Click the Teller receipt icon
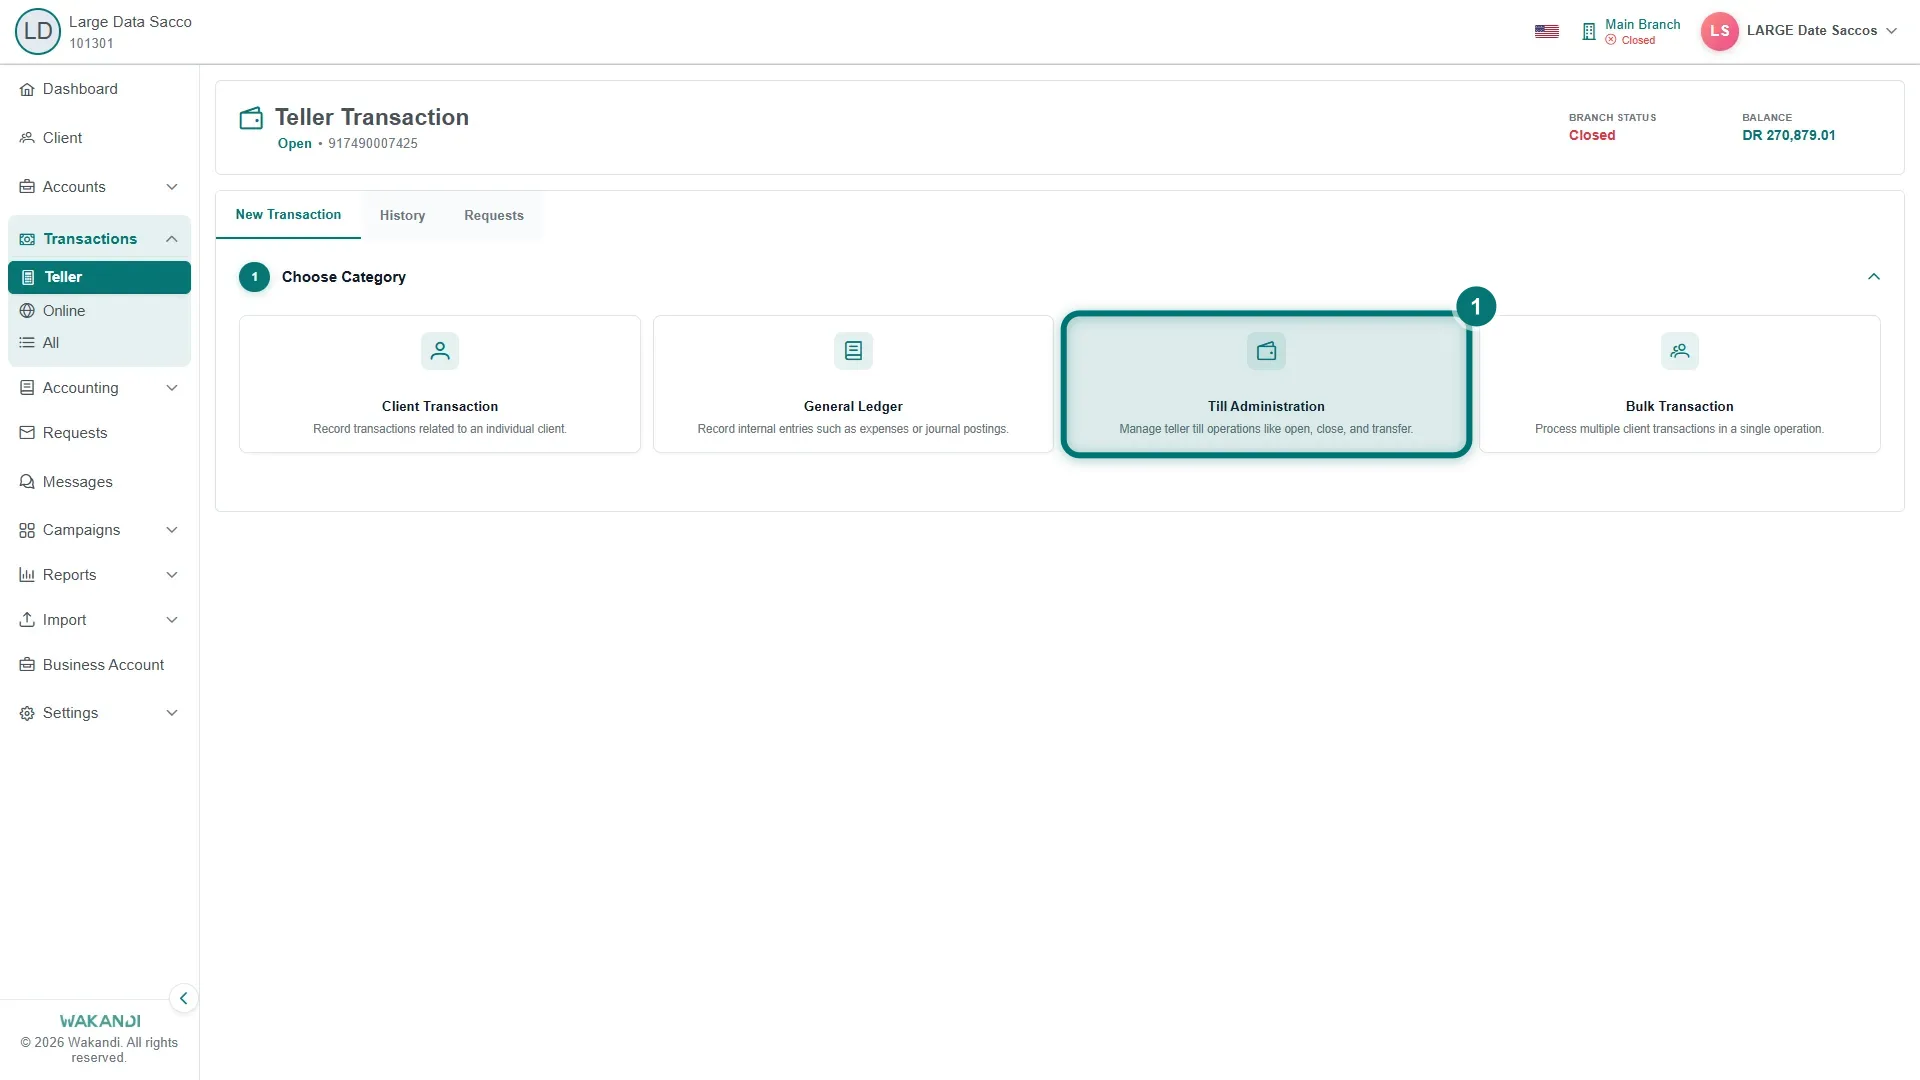 (28, 277)
